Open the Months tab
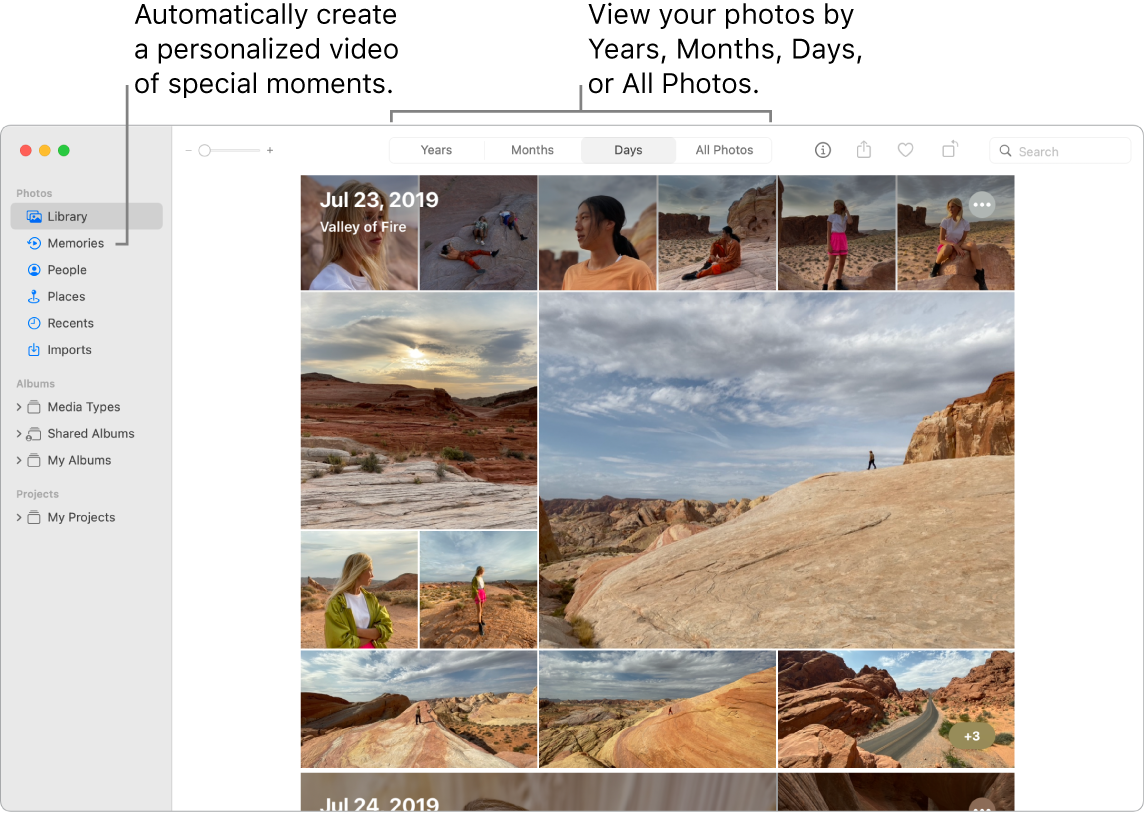Screen dimensions: 1146x814 [x=532, y=149]
